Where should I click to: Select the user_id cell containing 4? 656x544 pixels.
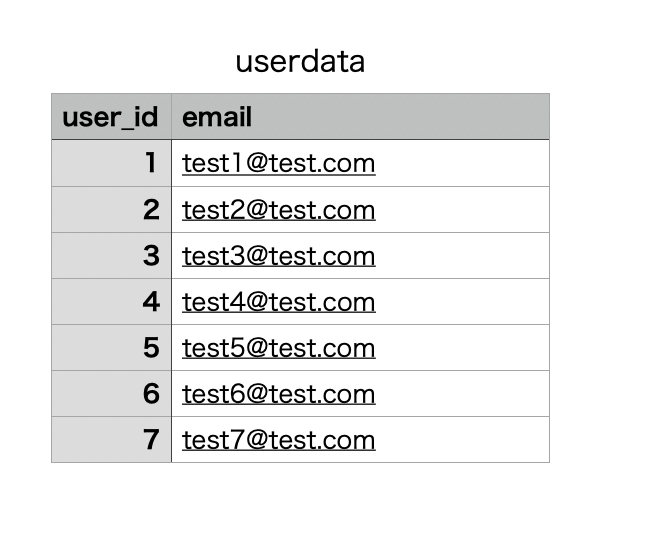(111, 302)
